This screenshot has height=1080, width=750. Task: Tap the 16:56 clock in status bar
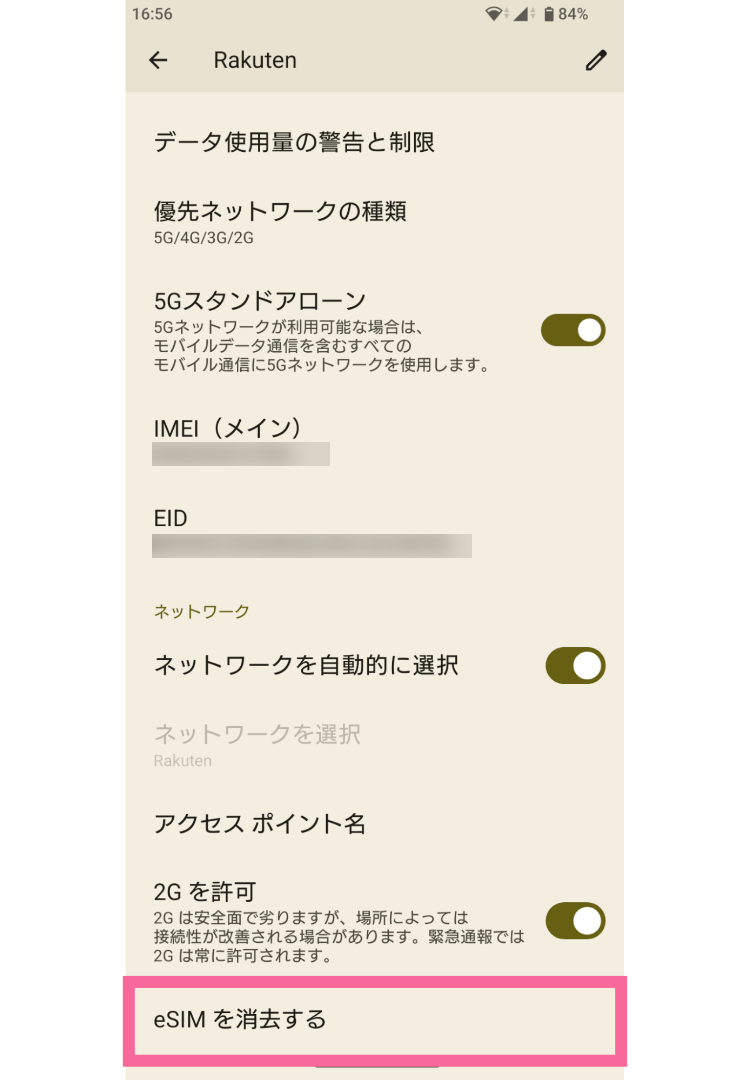coord(152,14)
